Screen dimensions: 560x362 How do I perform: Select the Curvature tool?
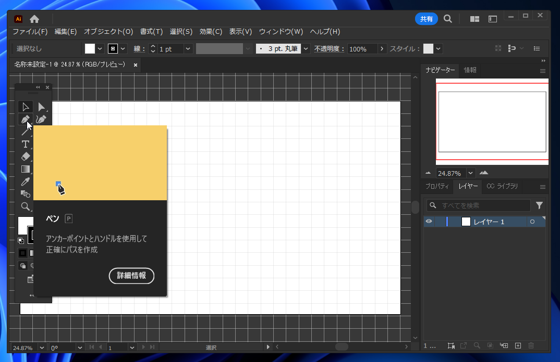coord(41,119)
